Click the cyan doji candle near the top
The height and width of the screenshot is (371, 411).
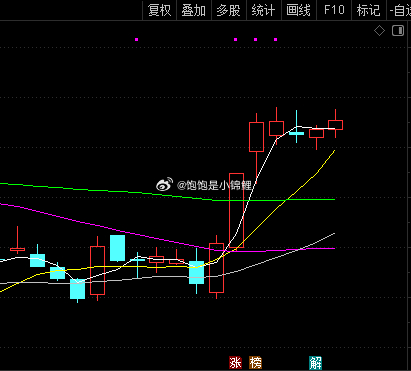click(296, 133)
